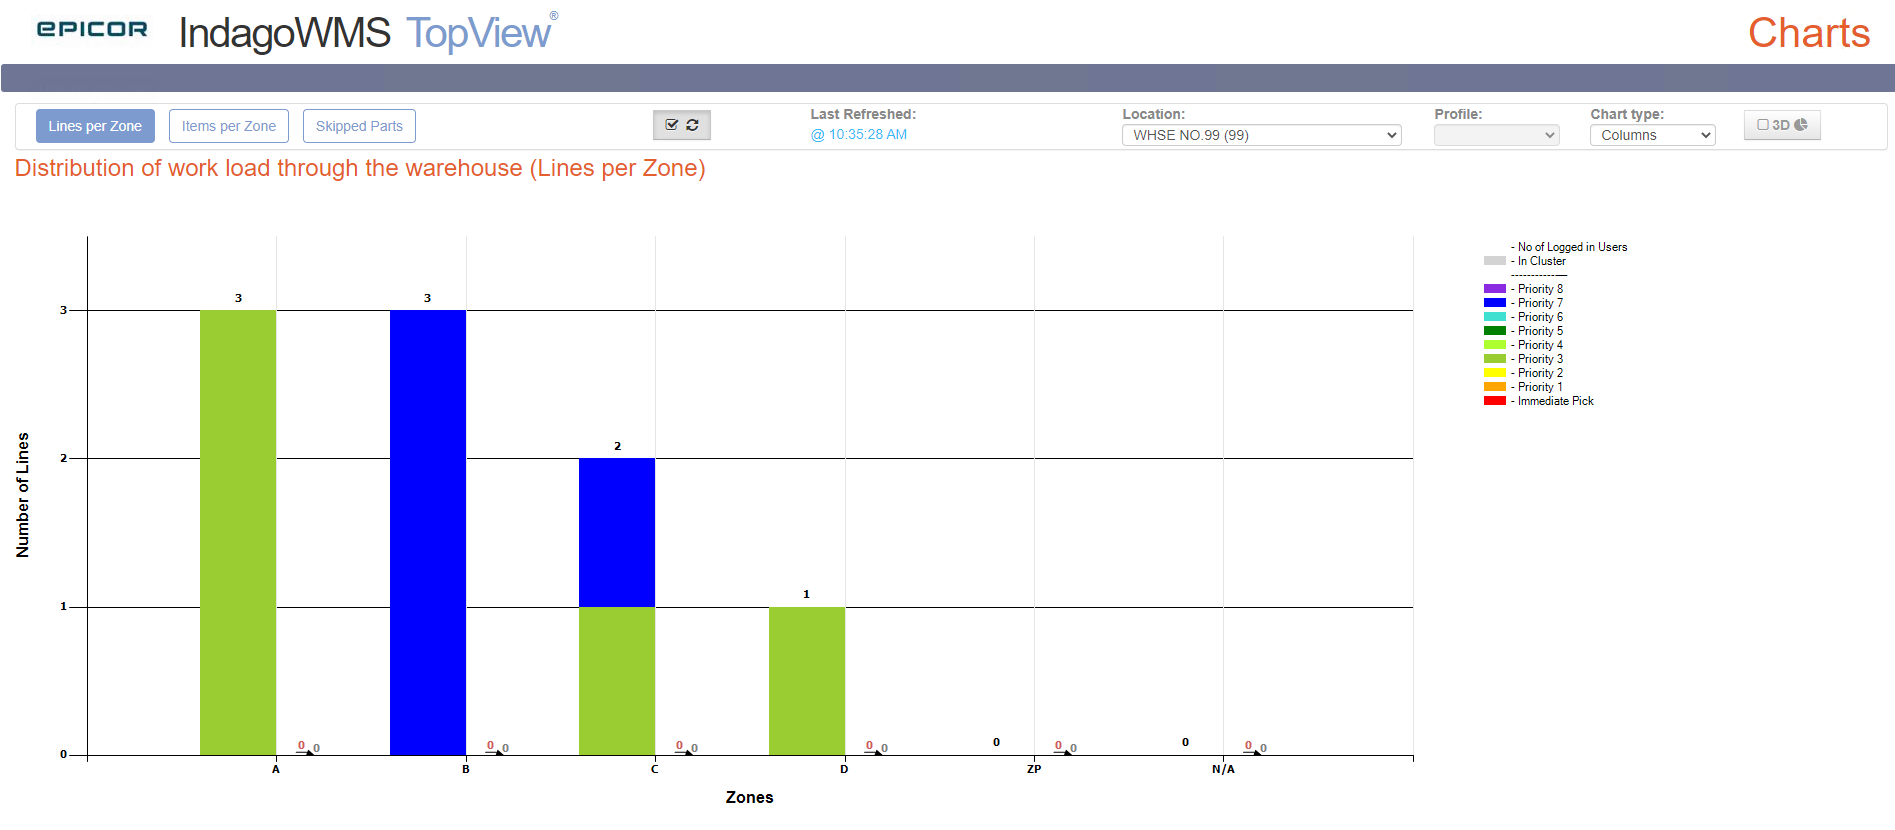Click Priority 2 yellow legend swatch
The height and width of the screenshot is (830, 1895).
[x=1495, y=373]
